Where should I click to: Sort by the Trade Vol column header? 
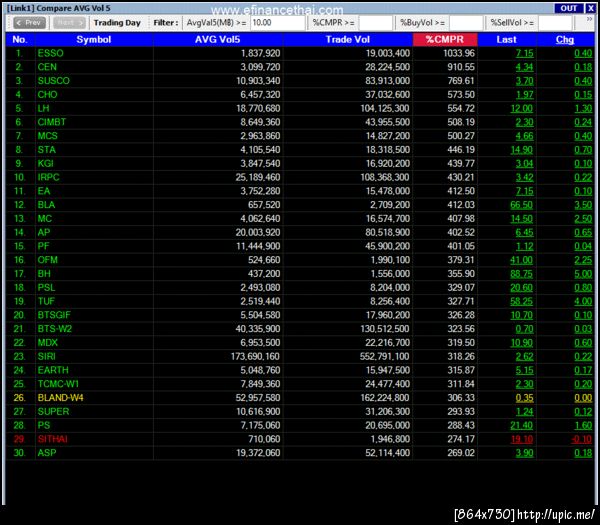(347, 40)
